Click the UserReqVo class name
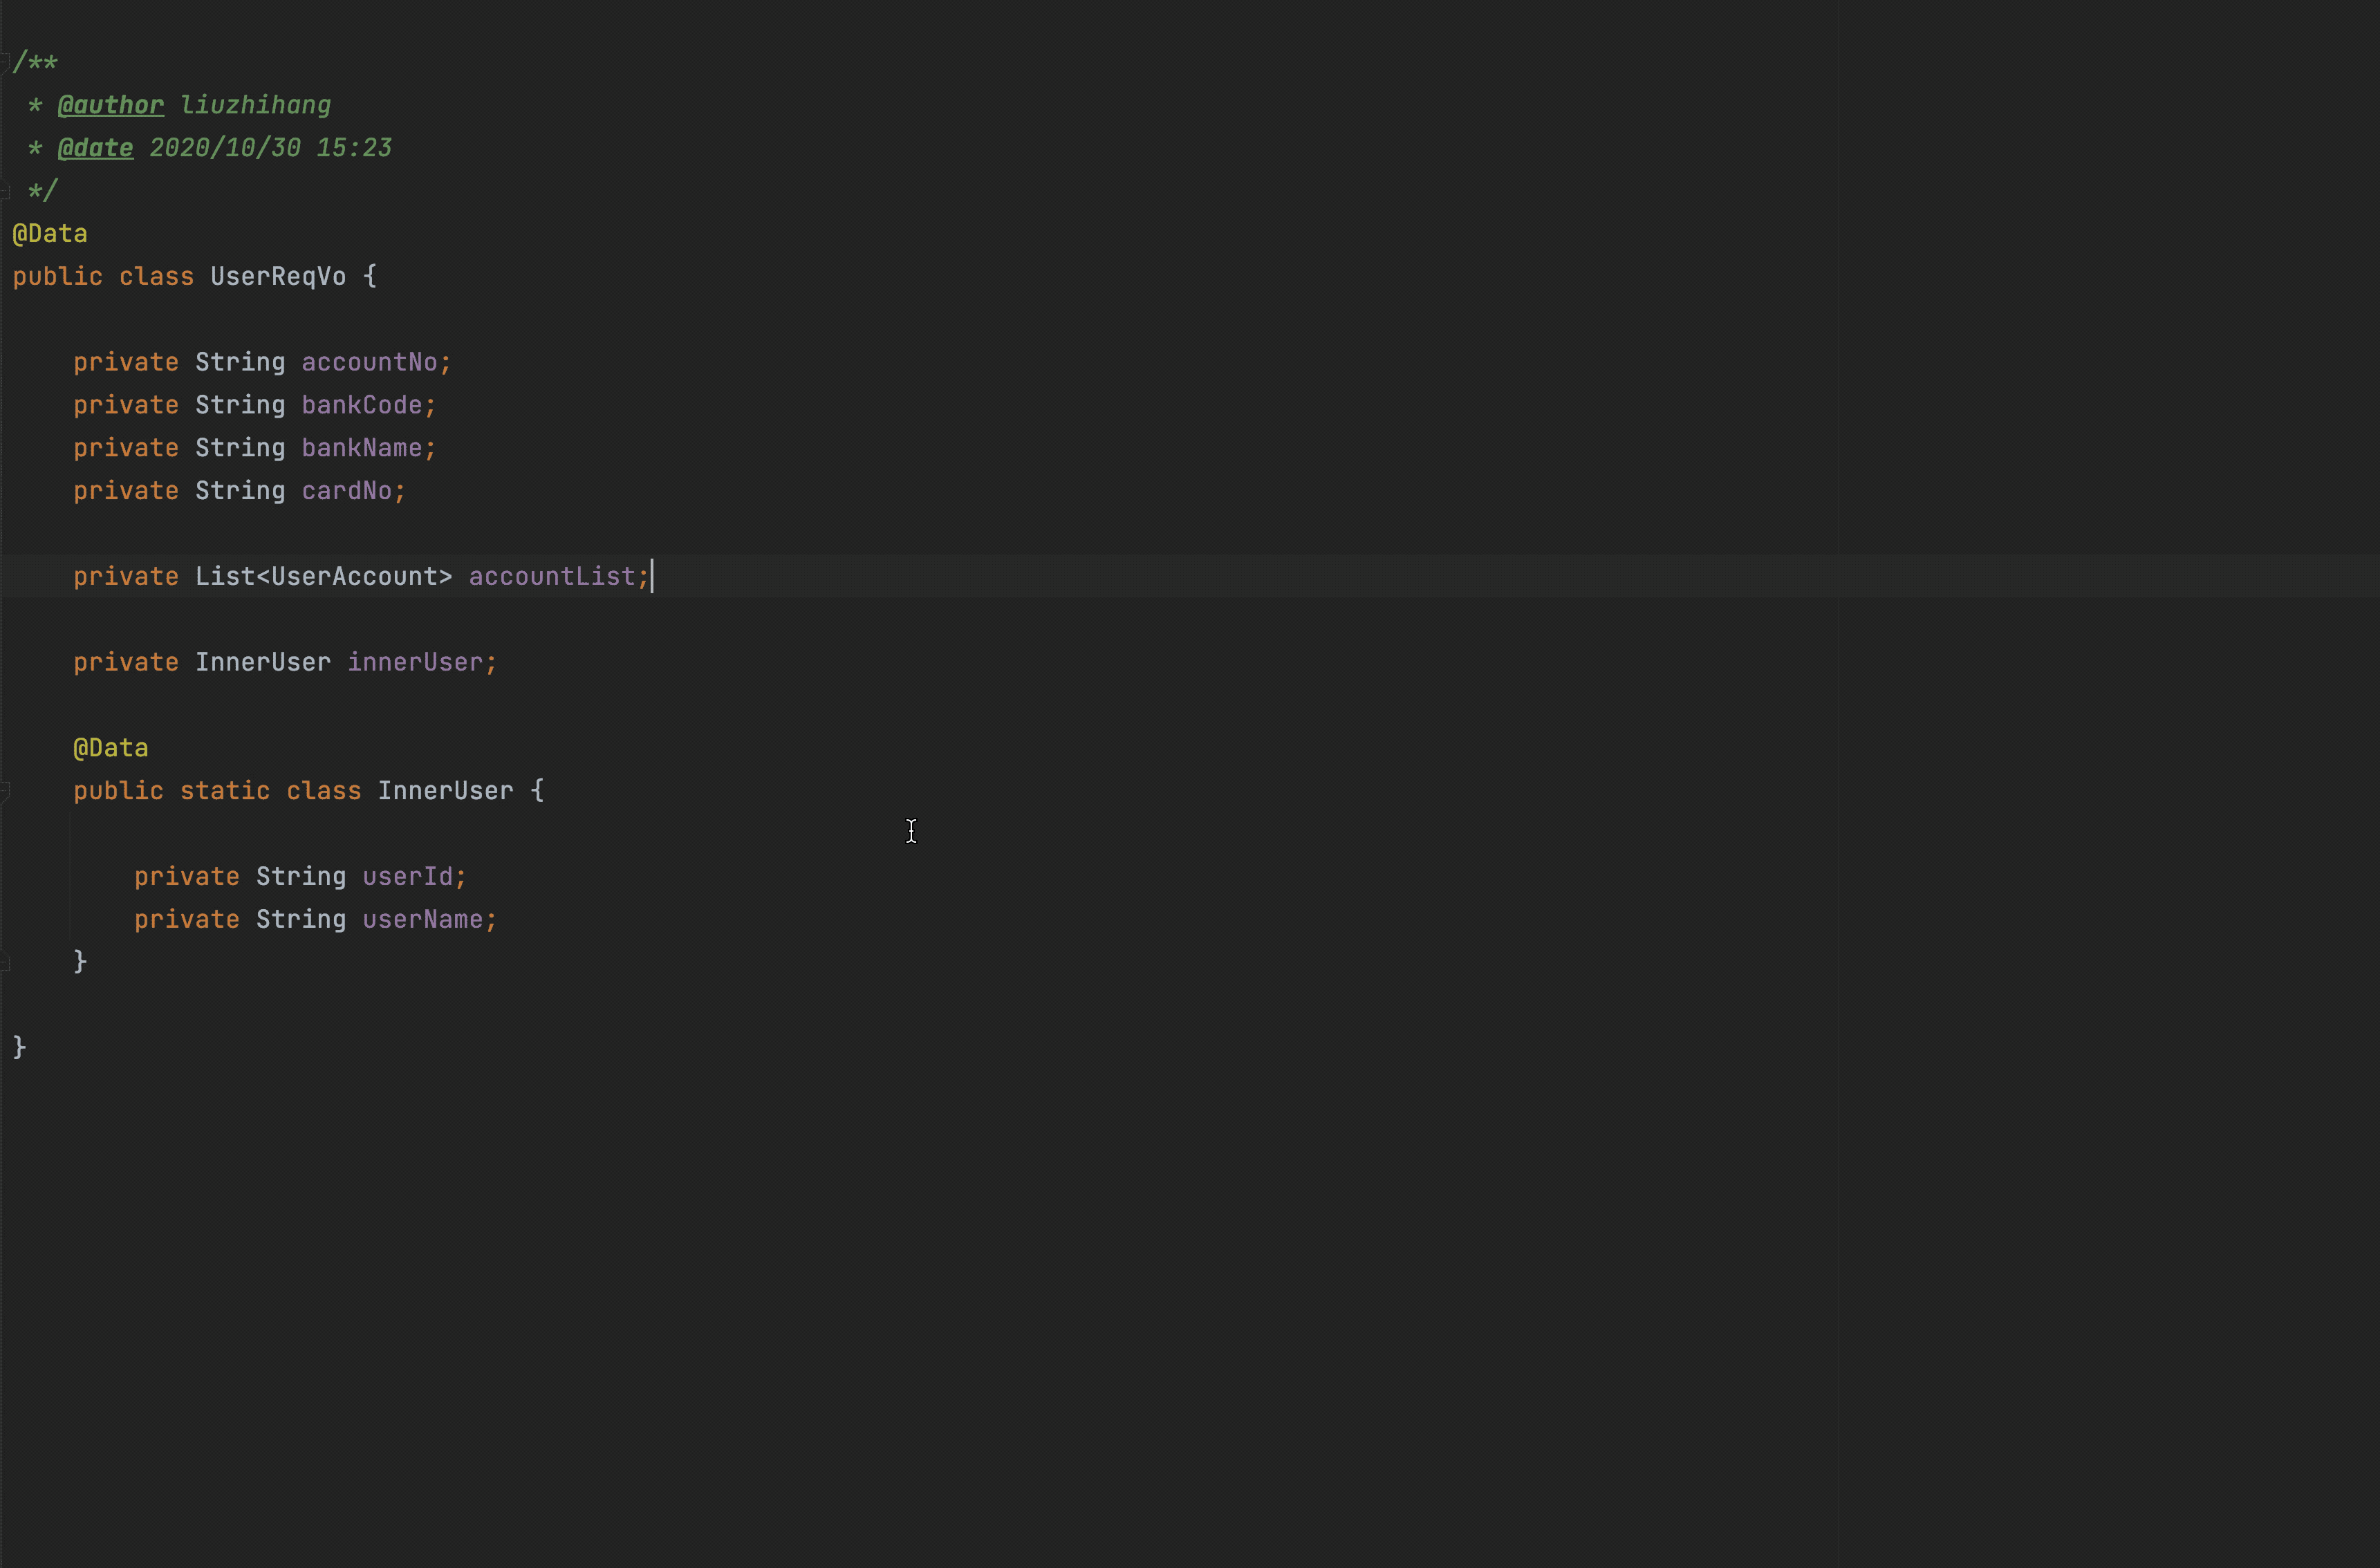 277,277
